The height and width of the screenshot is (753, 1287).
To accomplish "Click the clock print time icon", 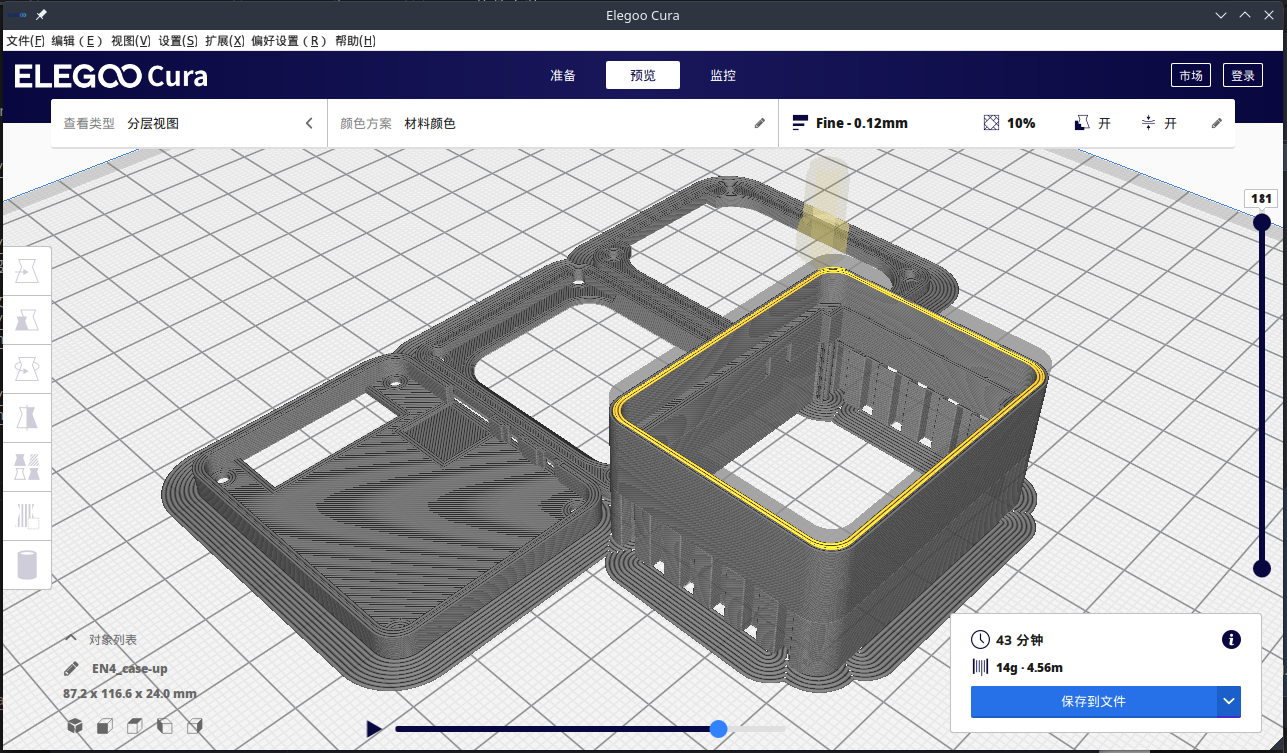I will [981, 639].
